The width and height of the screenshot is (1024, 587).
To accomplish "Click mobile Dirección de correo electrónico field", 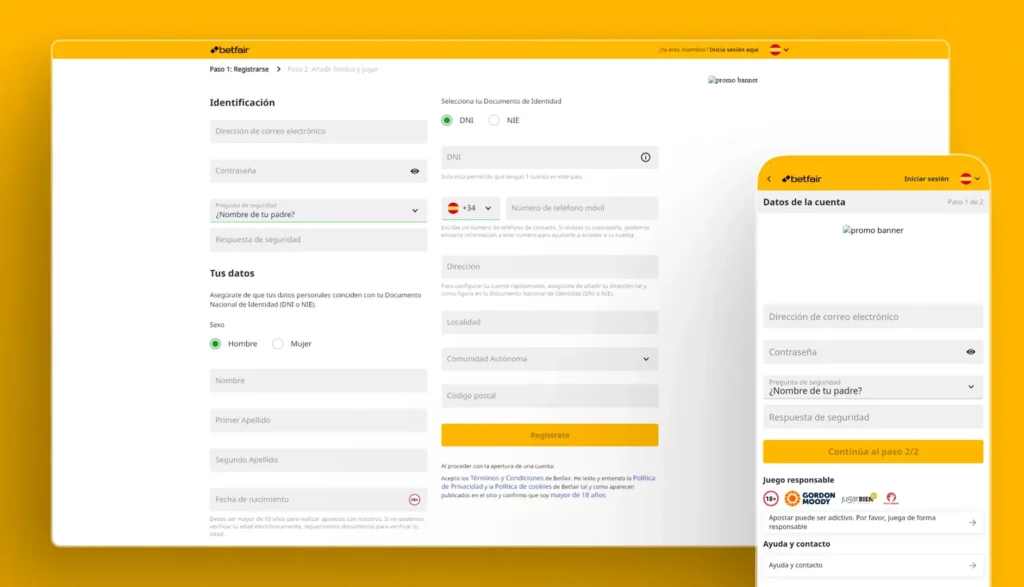I will tap(872, 317).
